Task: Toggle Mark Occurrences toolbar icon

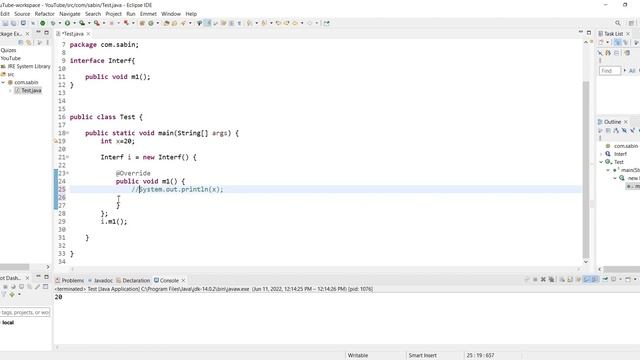Action: click(x=207, y=23)
